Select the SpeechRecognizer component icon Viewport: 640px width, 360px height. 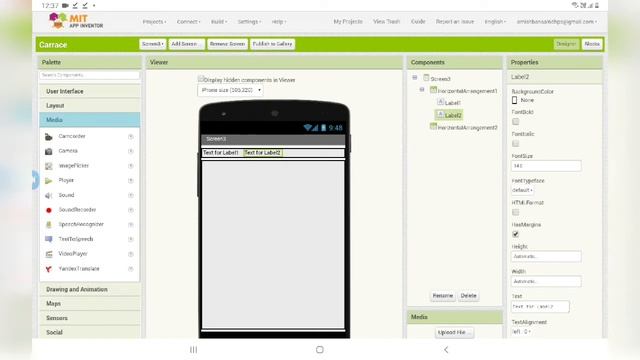(49, 224)
